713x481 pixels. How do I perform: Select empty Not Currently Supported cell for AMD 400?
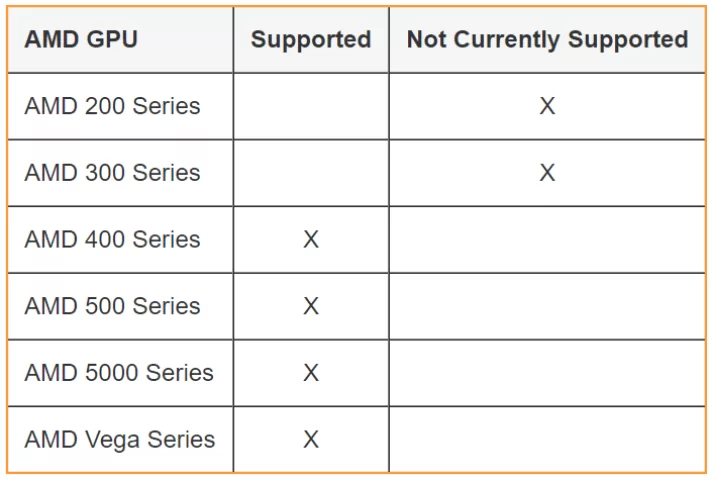coord(547,240)
